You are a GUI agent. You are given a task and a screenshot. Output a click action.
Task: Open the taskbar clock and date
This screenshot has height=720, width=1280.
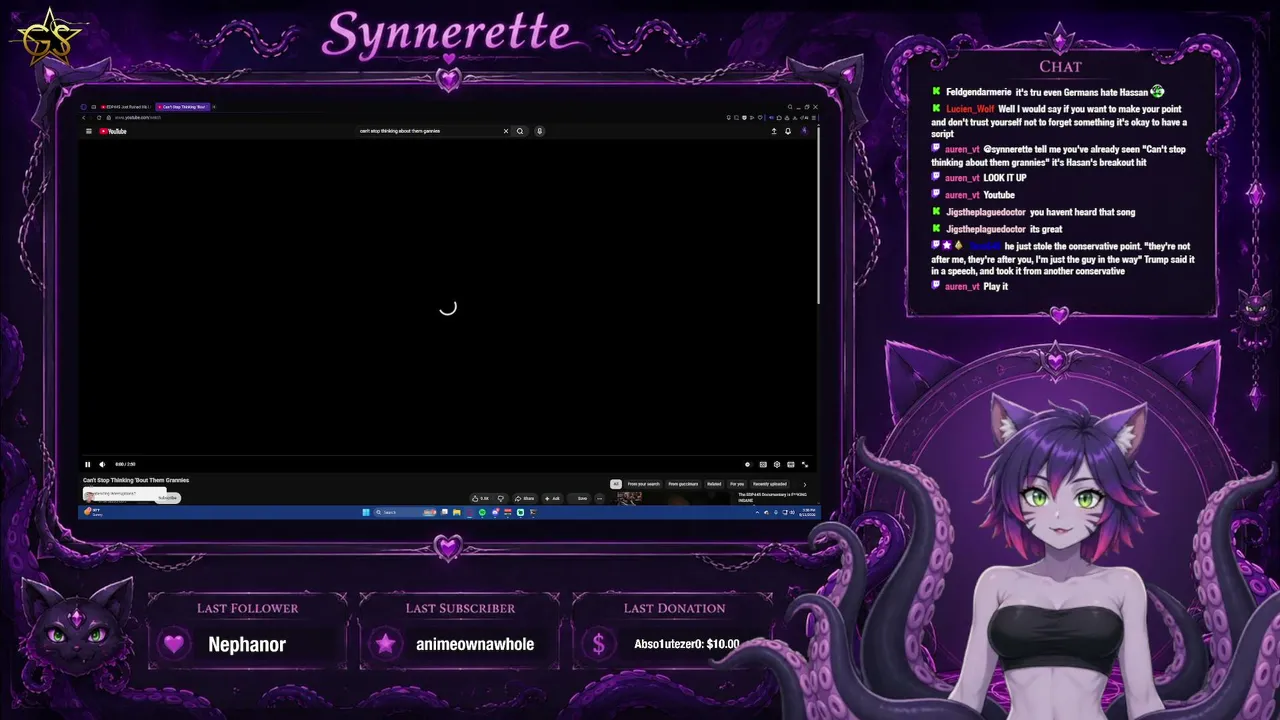point(807,512)
